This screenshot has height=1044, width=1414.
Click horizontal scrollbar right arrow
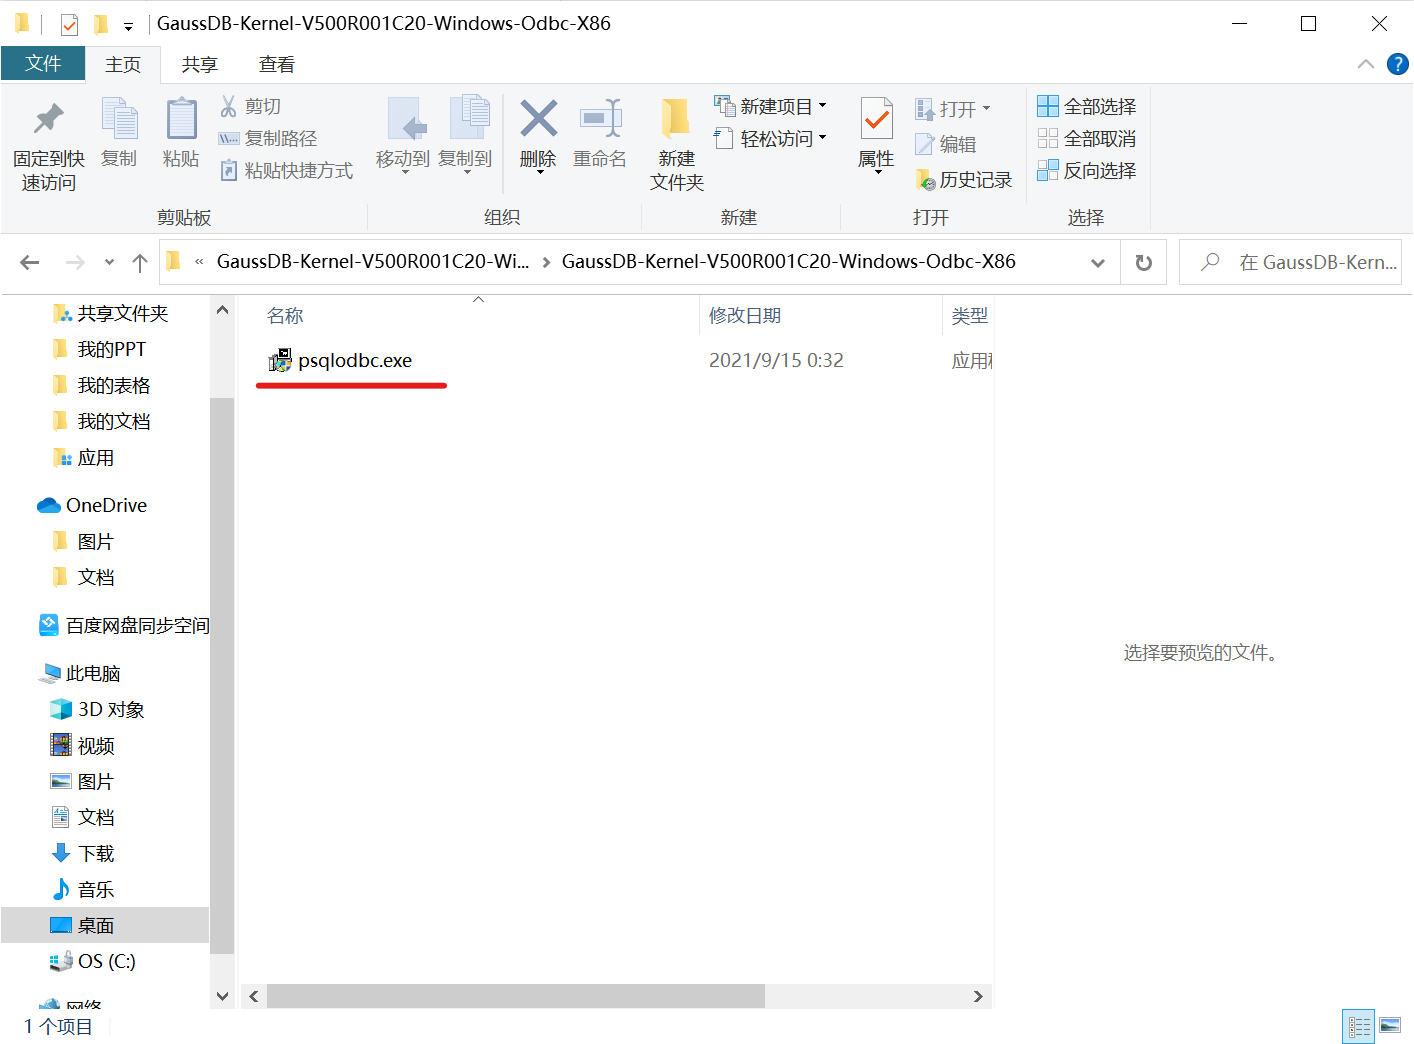(x=978, y=996)
